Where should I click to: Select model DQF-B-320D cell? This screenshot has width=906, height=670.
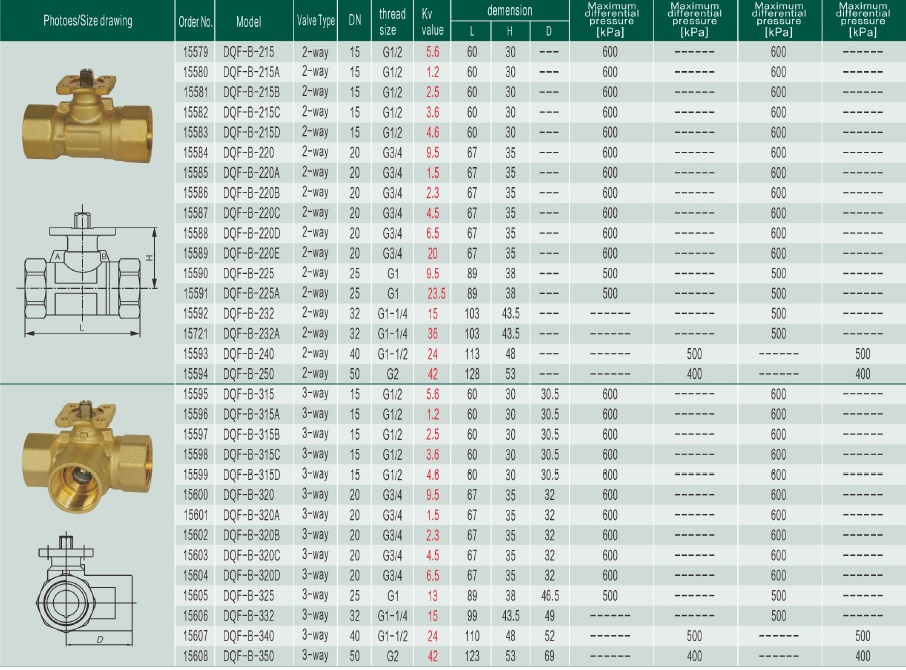pyautogui.click(x=251, y=575)
